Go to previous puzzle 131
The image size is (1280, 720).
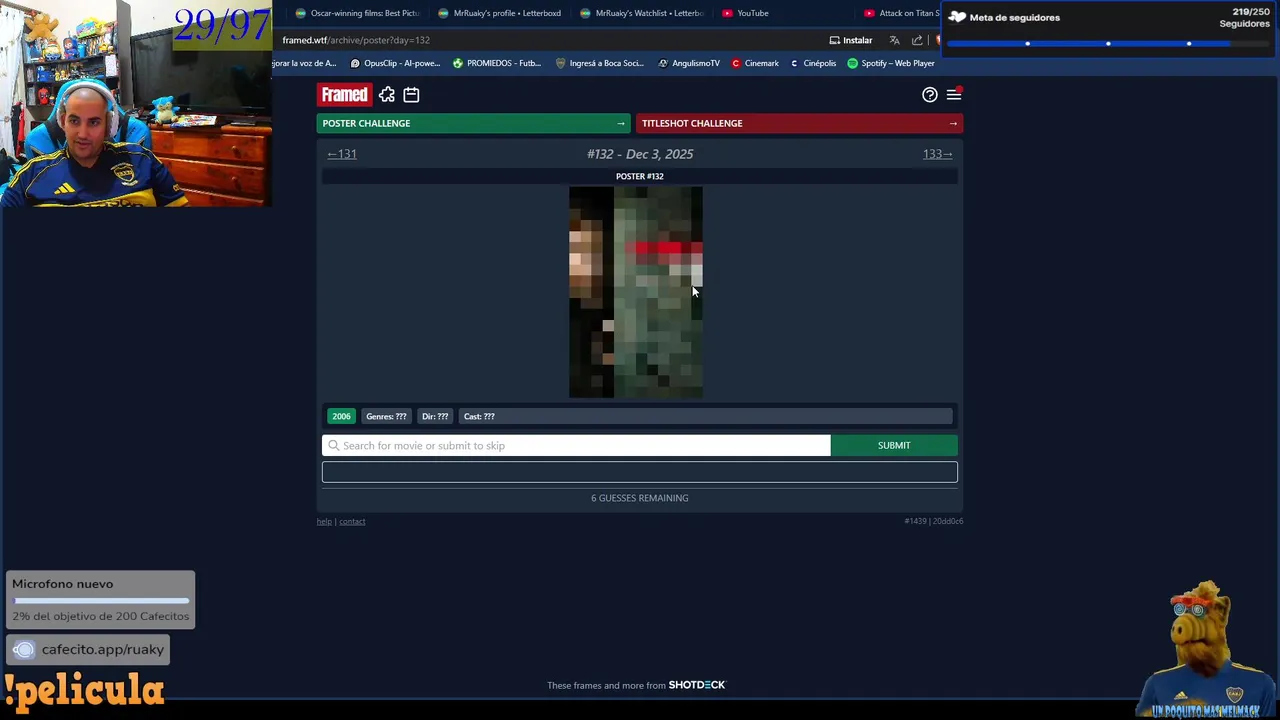click(x=342, y=154)
